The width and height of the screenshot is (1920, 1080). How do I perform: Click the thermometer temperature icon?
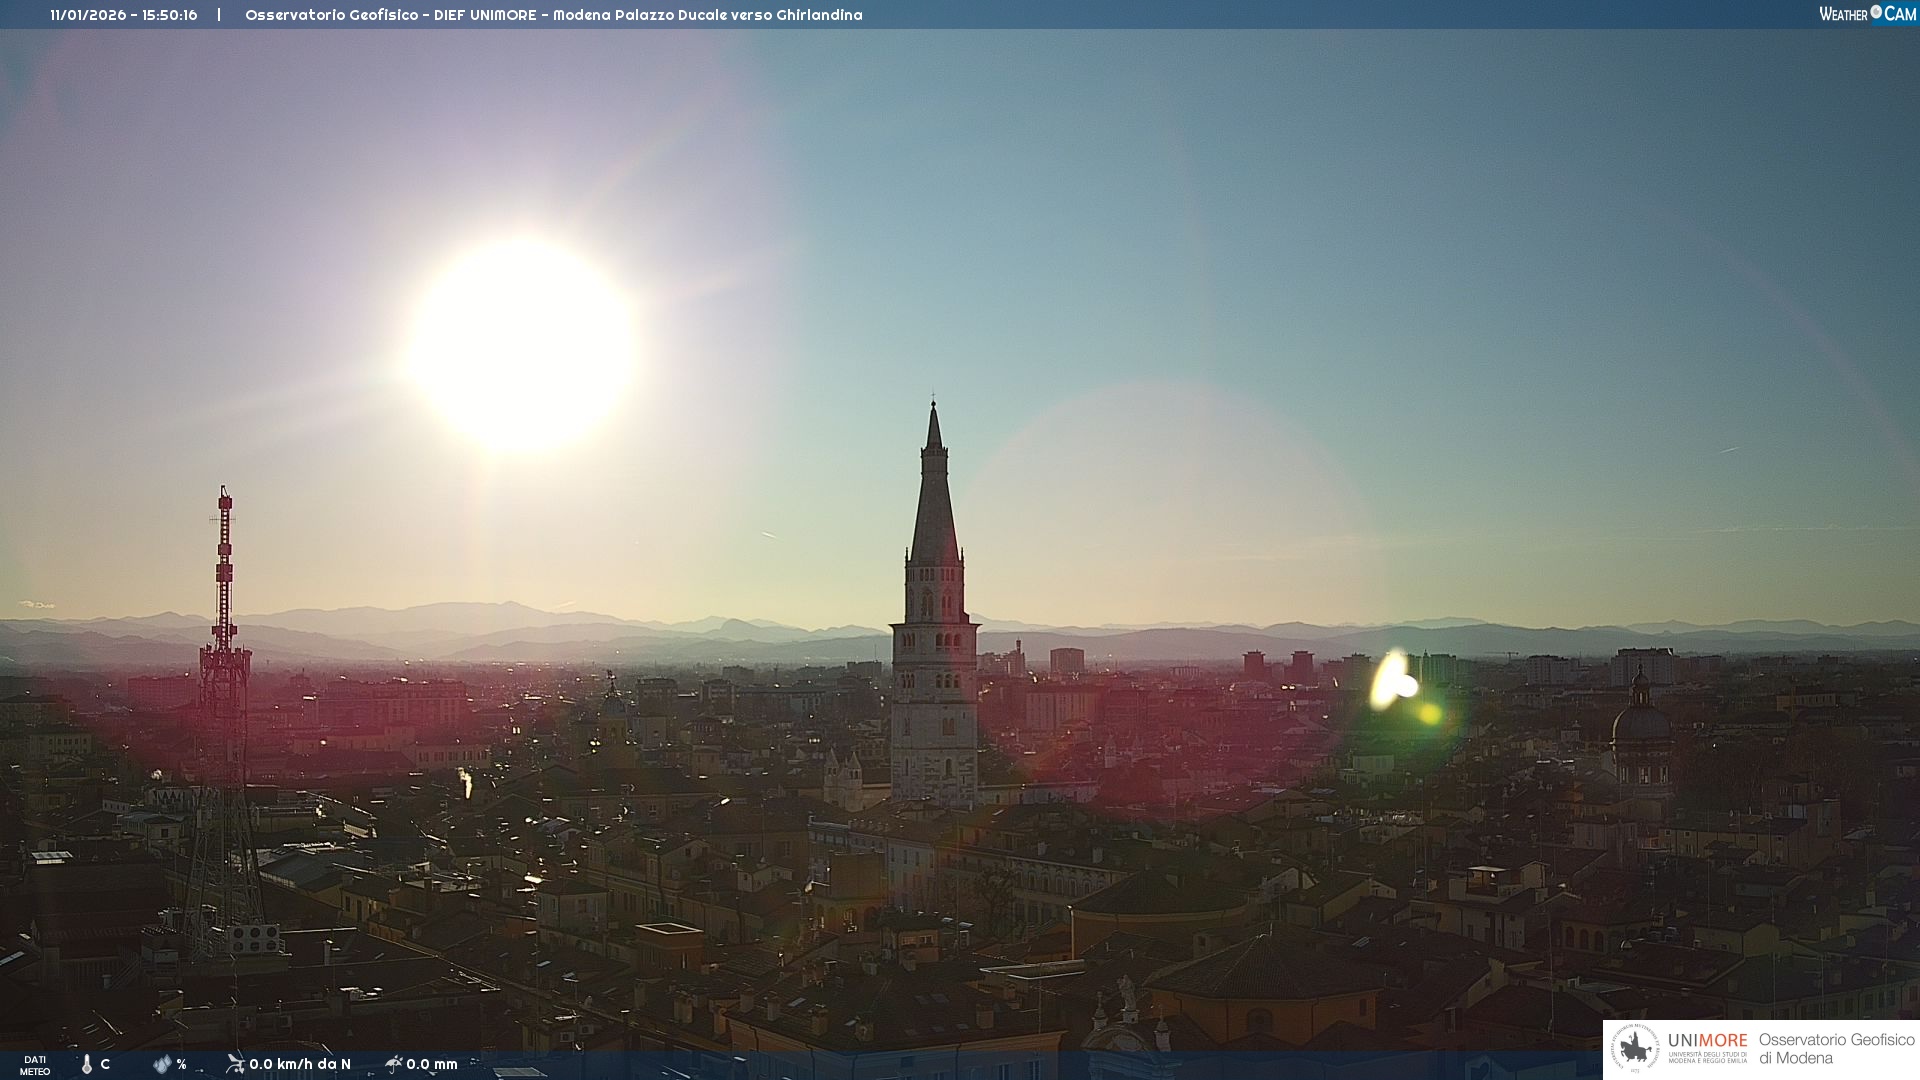tap(87, 1064)
